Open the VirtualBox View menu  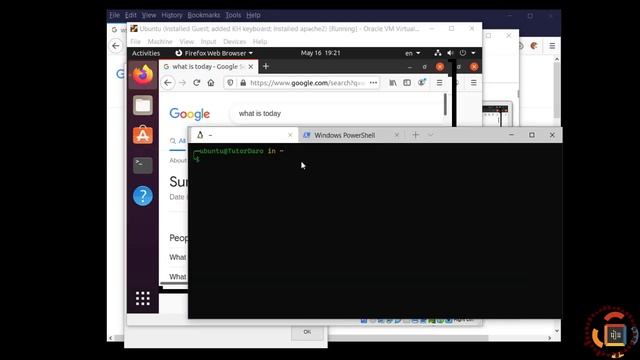tap(187, 42)
